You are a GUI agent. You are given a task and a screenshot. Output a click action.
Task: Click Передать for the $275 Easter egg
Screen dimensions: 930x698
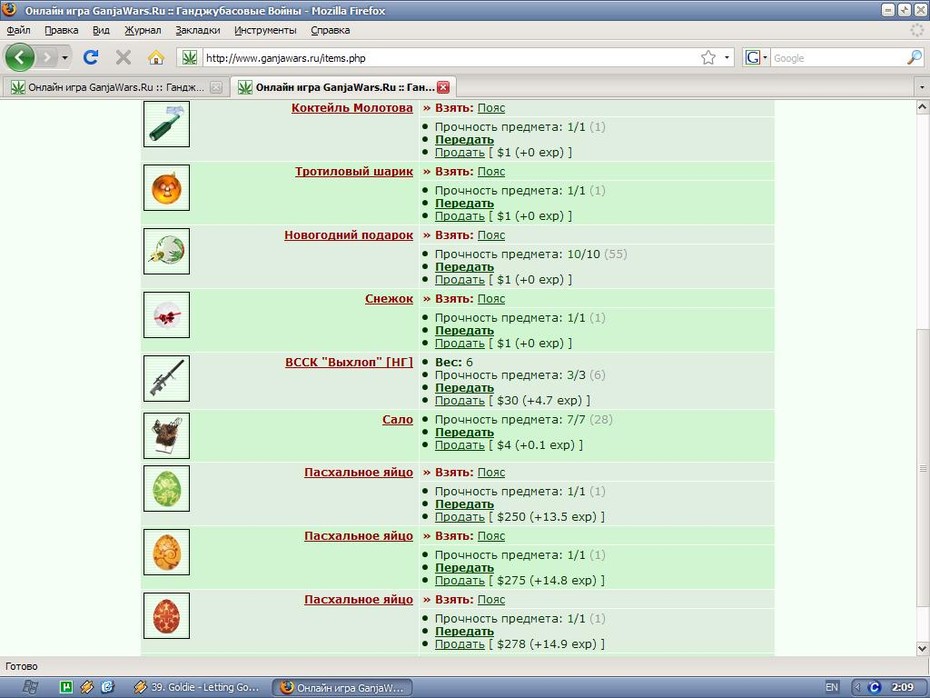(x=464, y=568)
